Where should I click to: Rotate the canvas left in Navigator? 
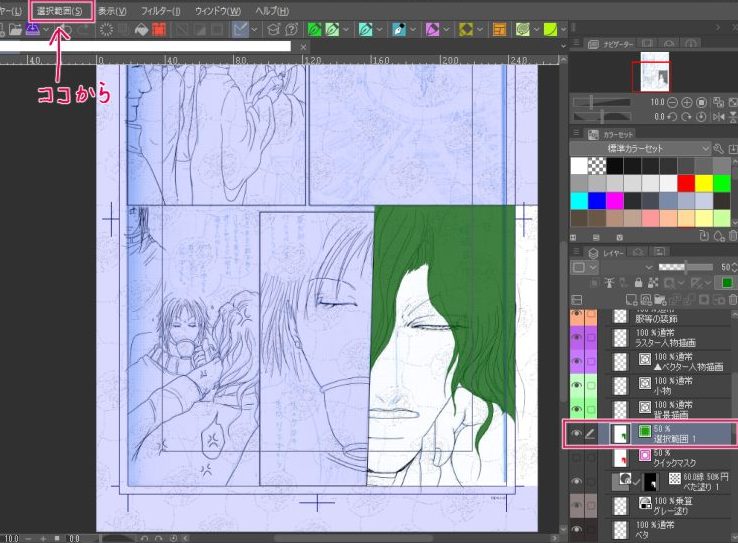coord(672,117)
